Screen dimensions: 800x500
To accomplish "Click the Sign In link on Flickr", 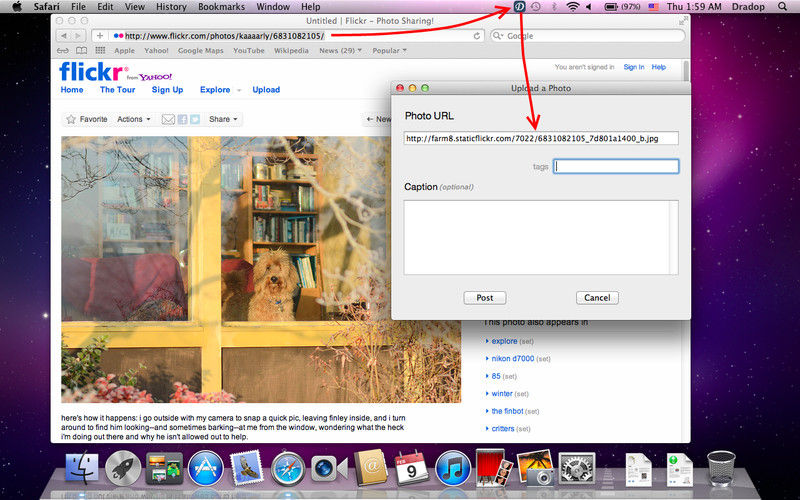I will pos(634,67).
